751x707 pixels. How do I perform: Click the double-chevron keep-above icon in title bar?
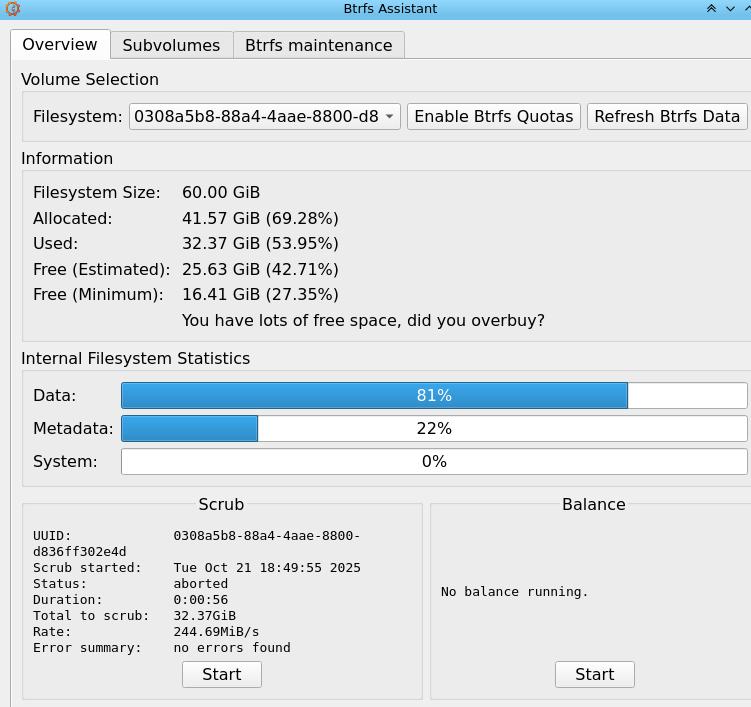point(711,9)
